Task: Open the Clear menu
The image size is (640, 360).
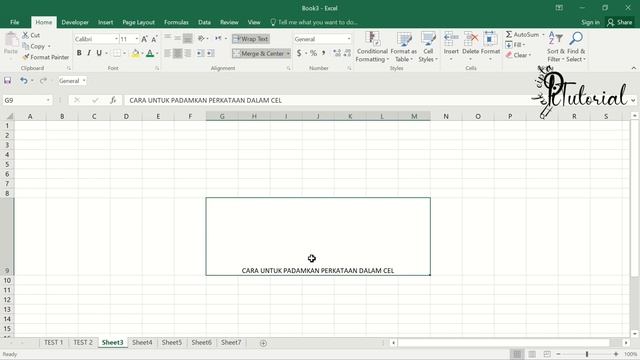Action: 518,55
